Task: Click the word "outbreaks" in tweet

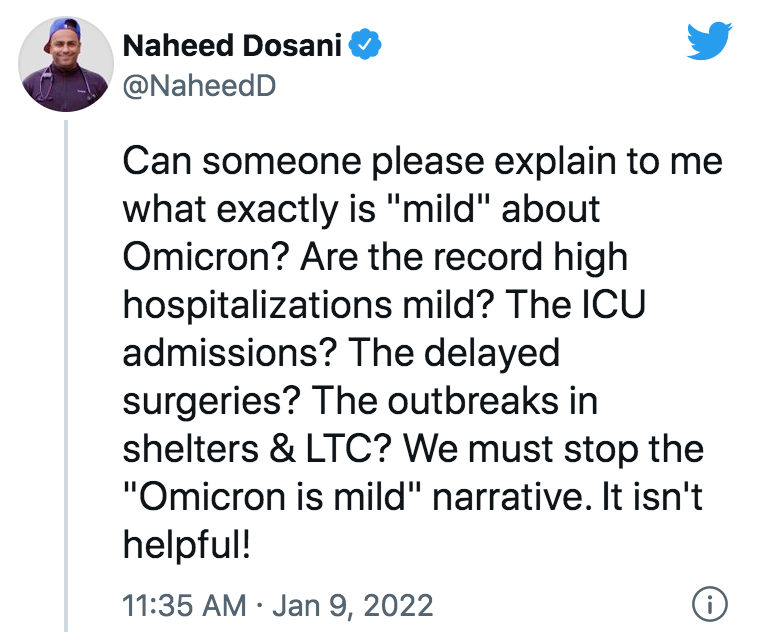Action: point(473,401)
